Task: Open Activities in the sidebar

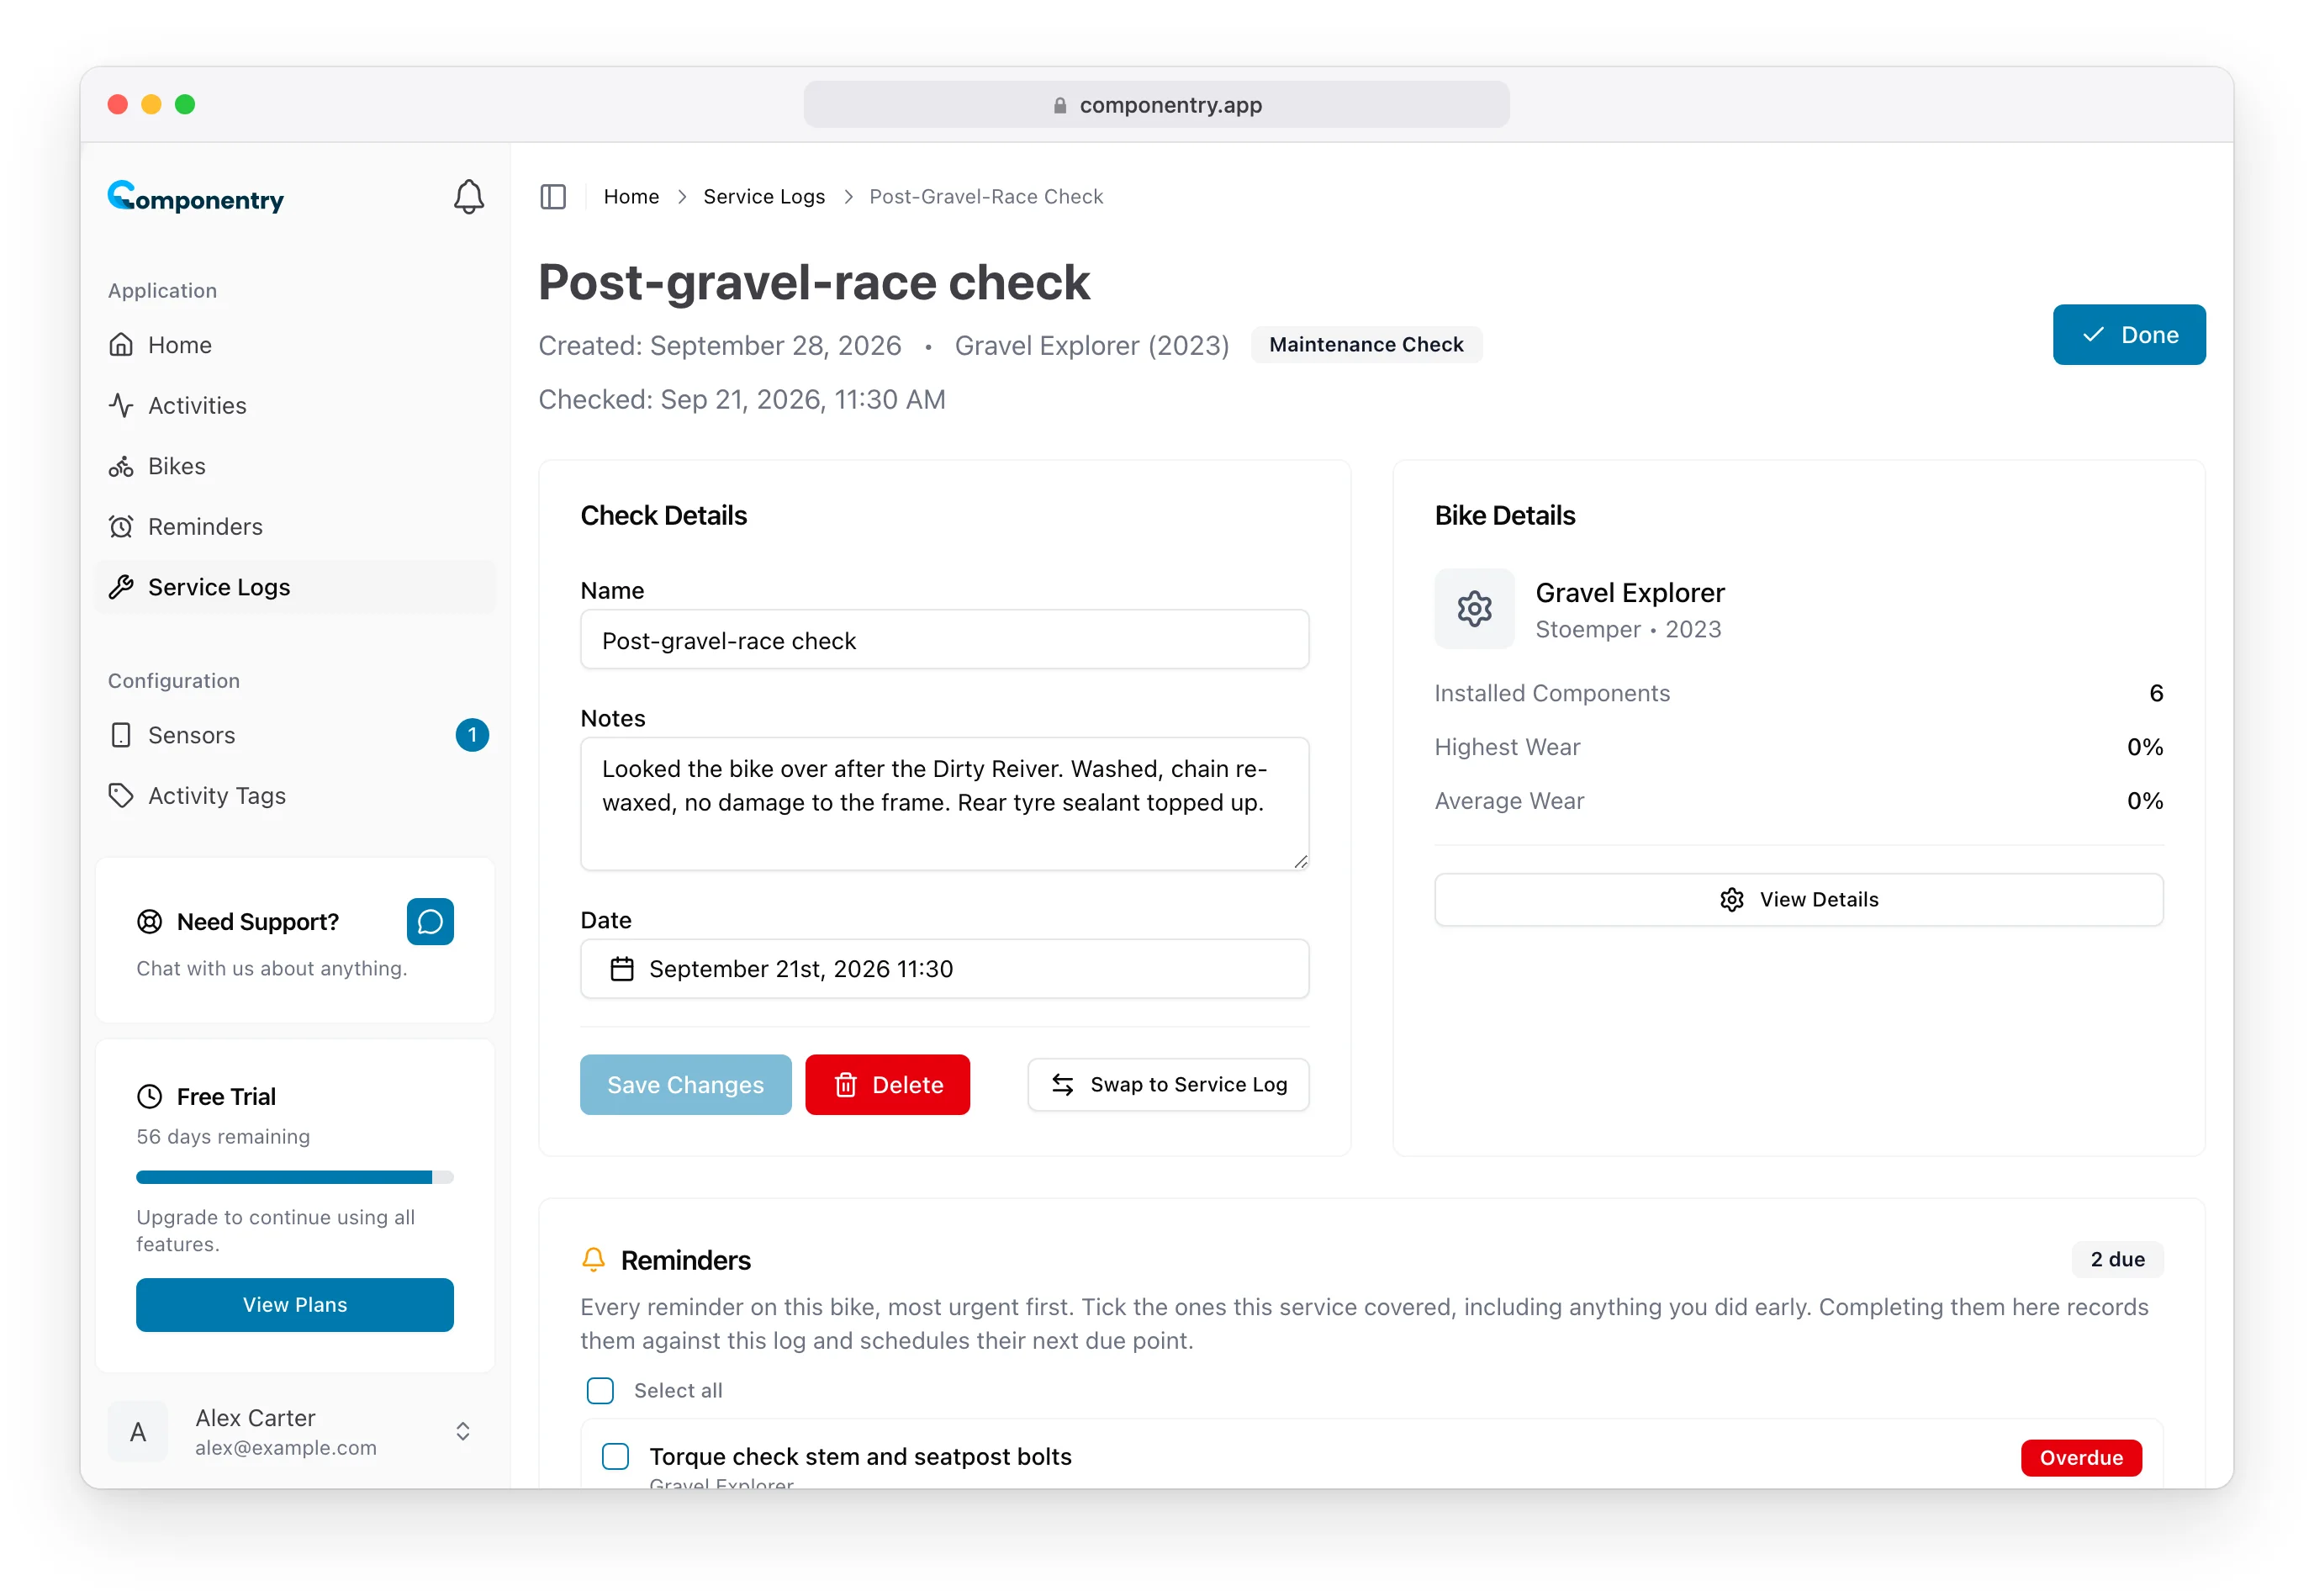Action: (x=295, y=405)
